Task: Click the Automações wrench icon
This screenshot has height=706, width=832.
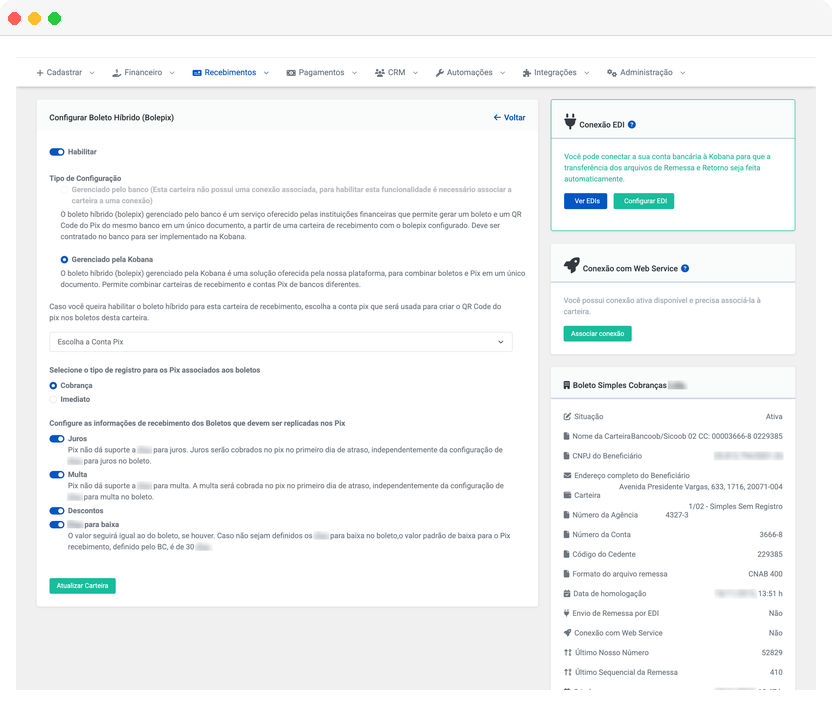Action: point(440,72)
